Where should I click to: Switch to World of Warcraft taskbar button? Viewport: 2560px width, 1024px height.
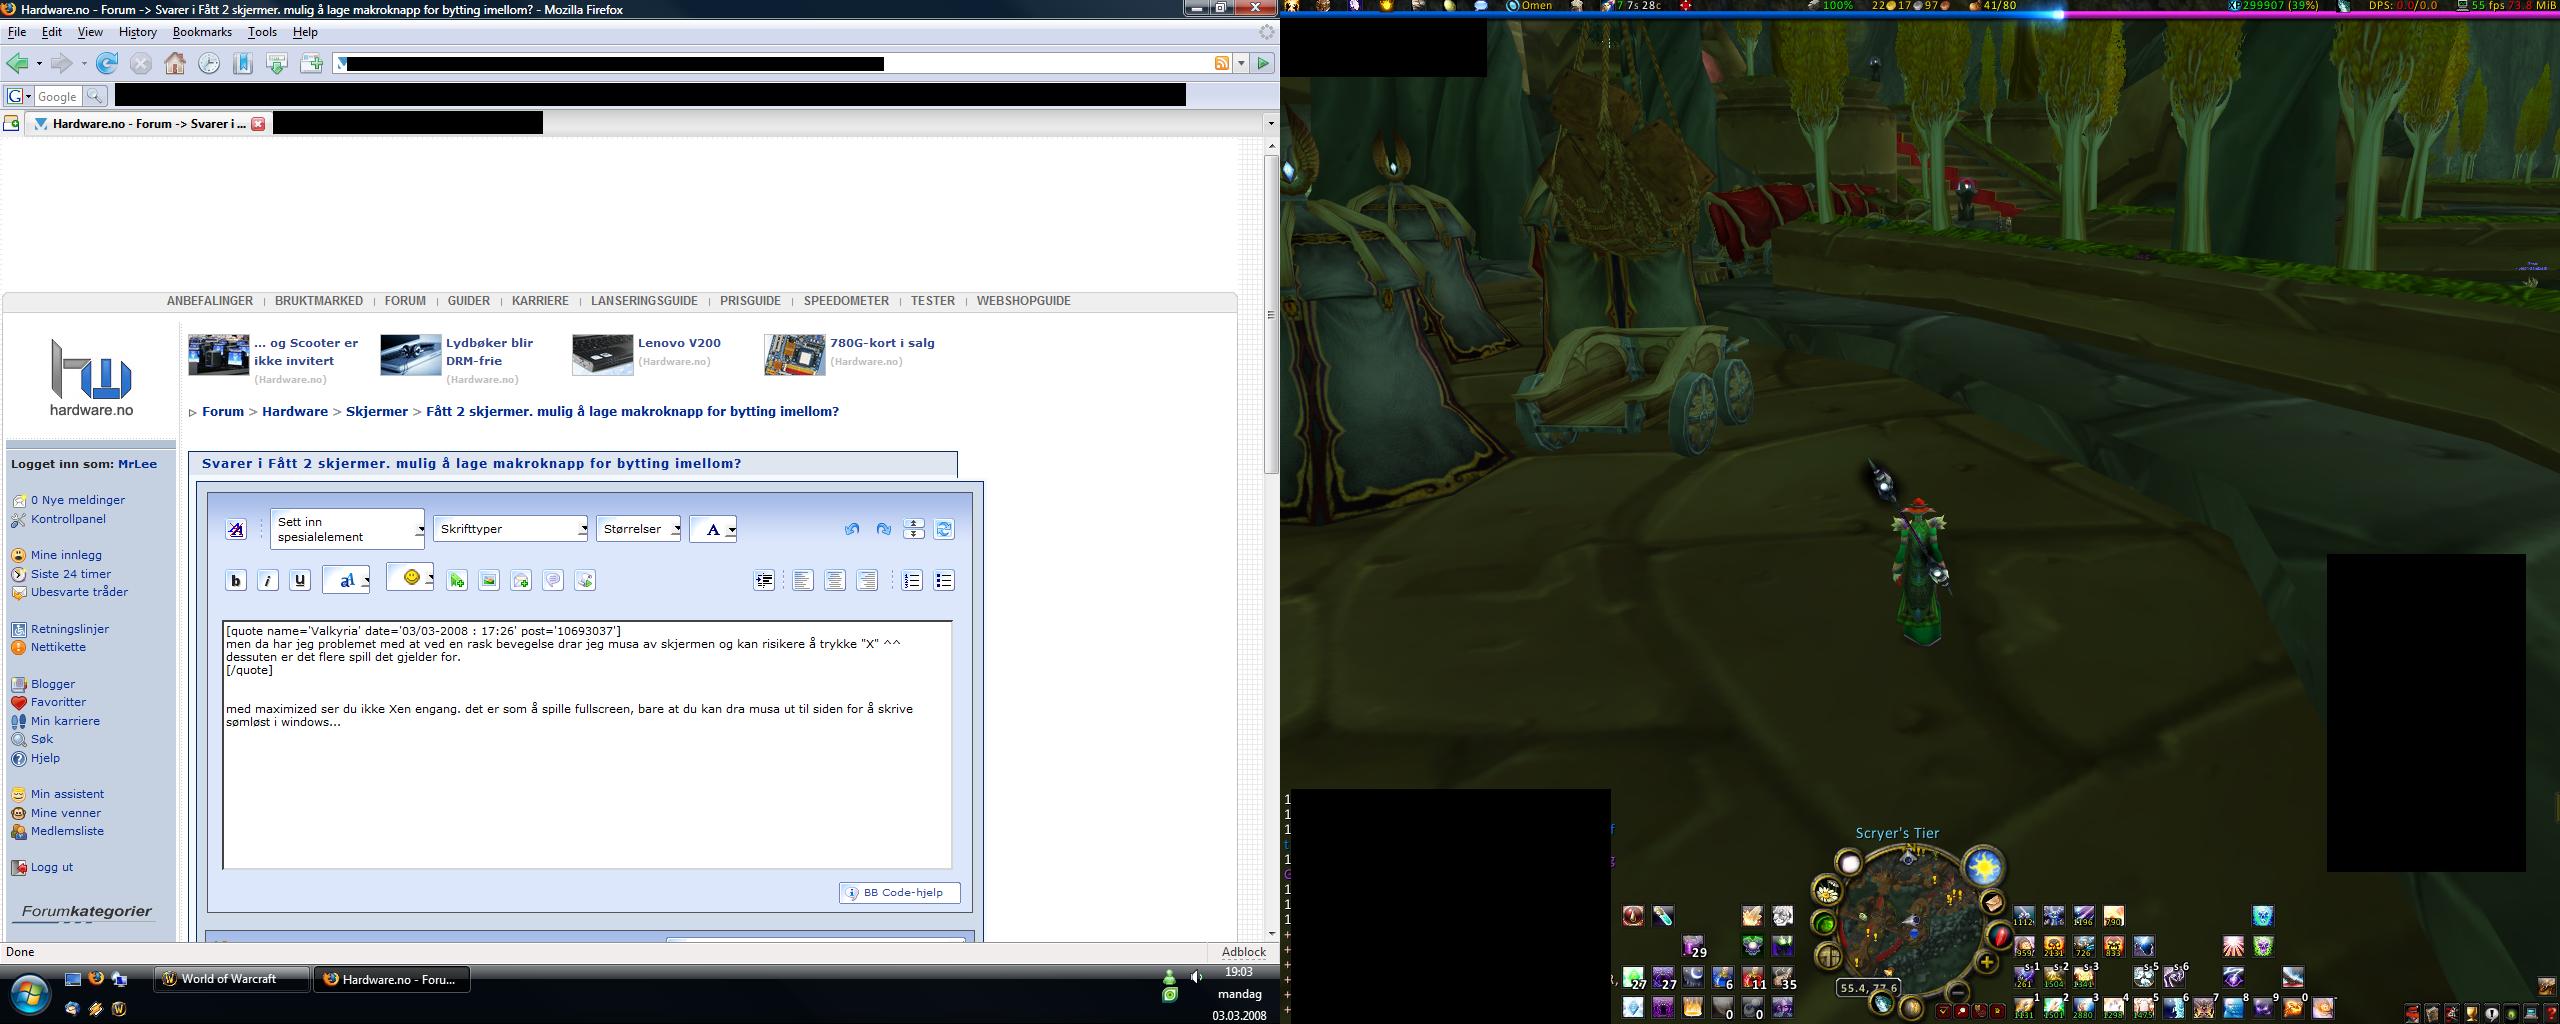(231, 979)
